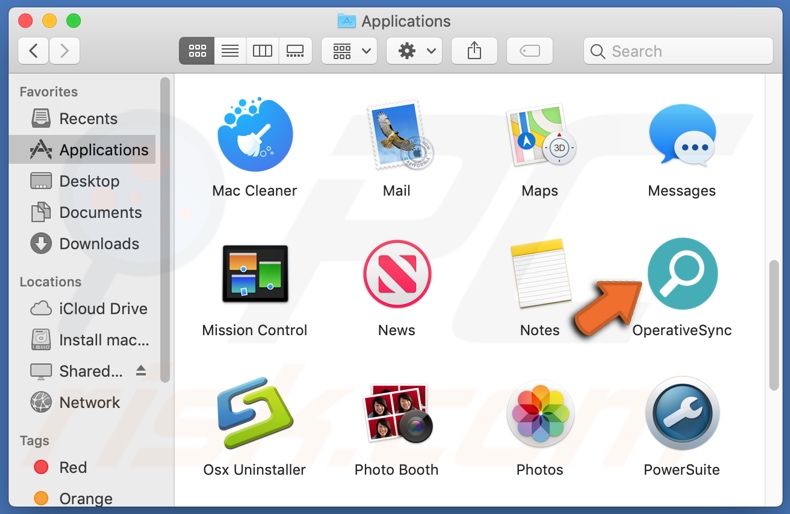Click the sidebar scrollbar

tap(165, 230)
